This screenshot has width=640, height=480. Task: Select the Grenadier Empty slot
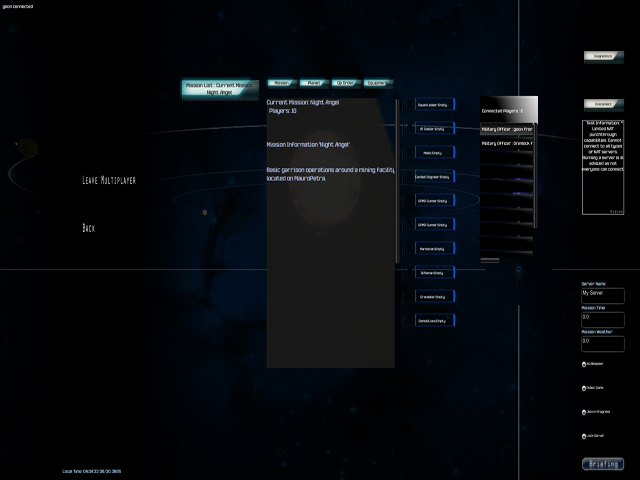click(435, 297)
